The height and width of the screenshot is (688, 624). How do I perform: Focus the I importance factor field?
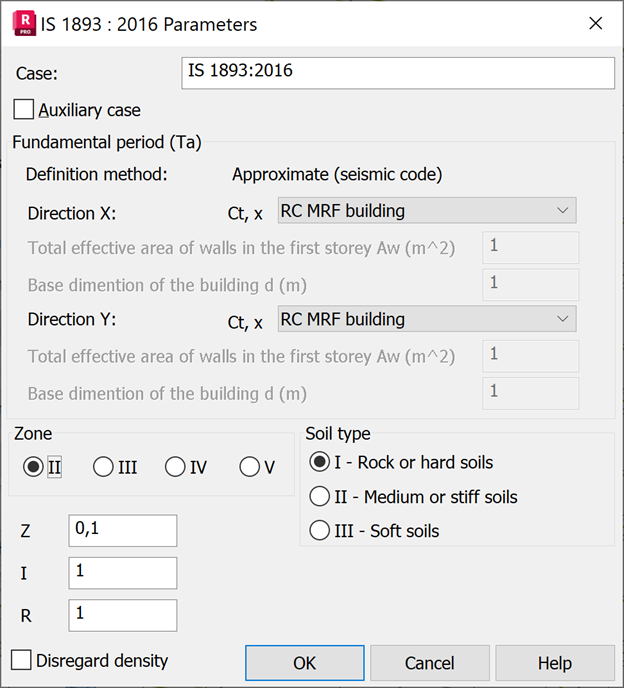point(122,573)
